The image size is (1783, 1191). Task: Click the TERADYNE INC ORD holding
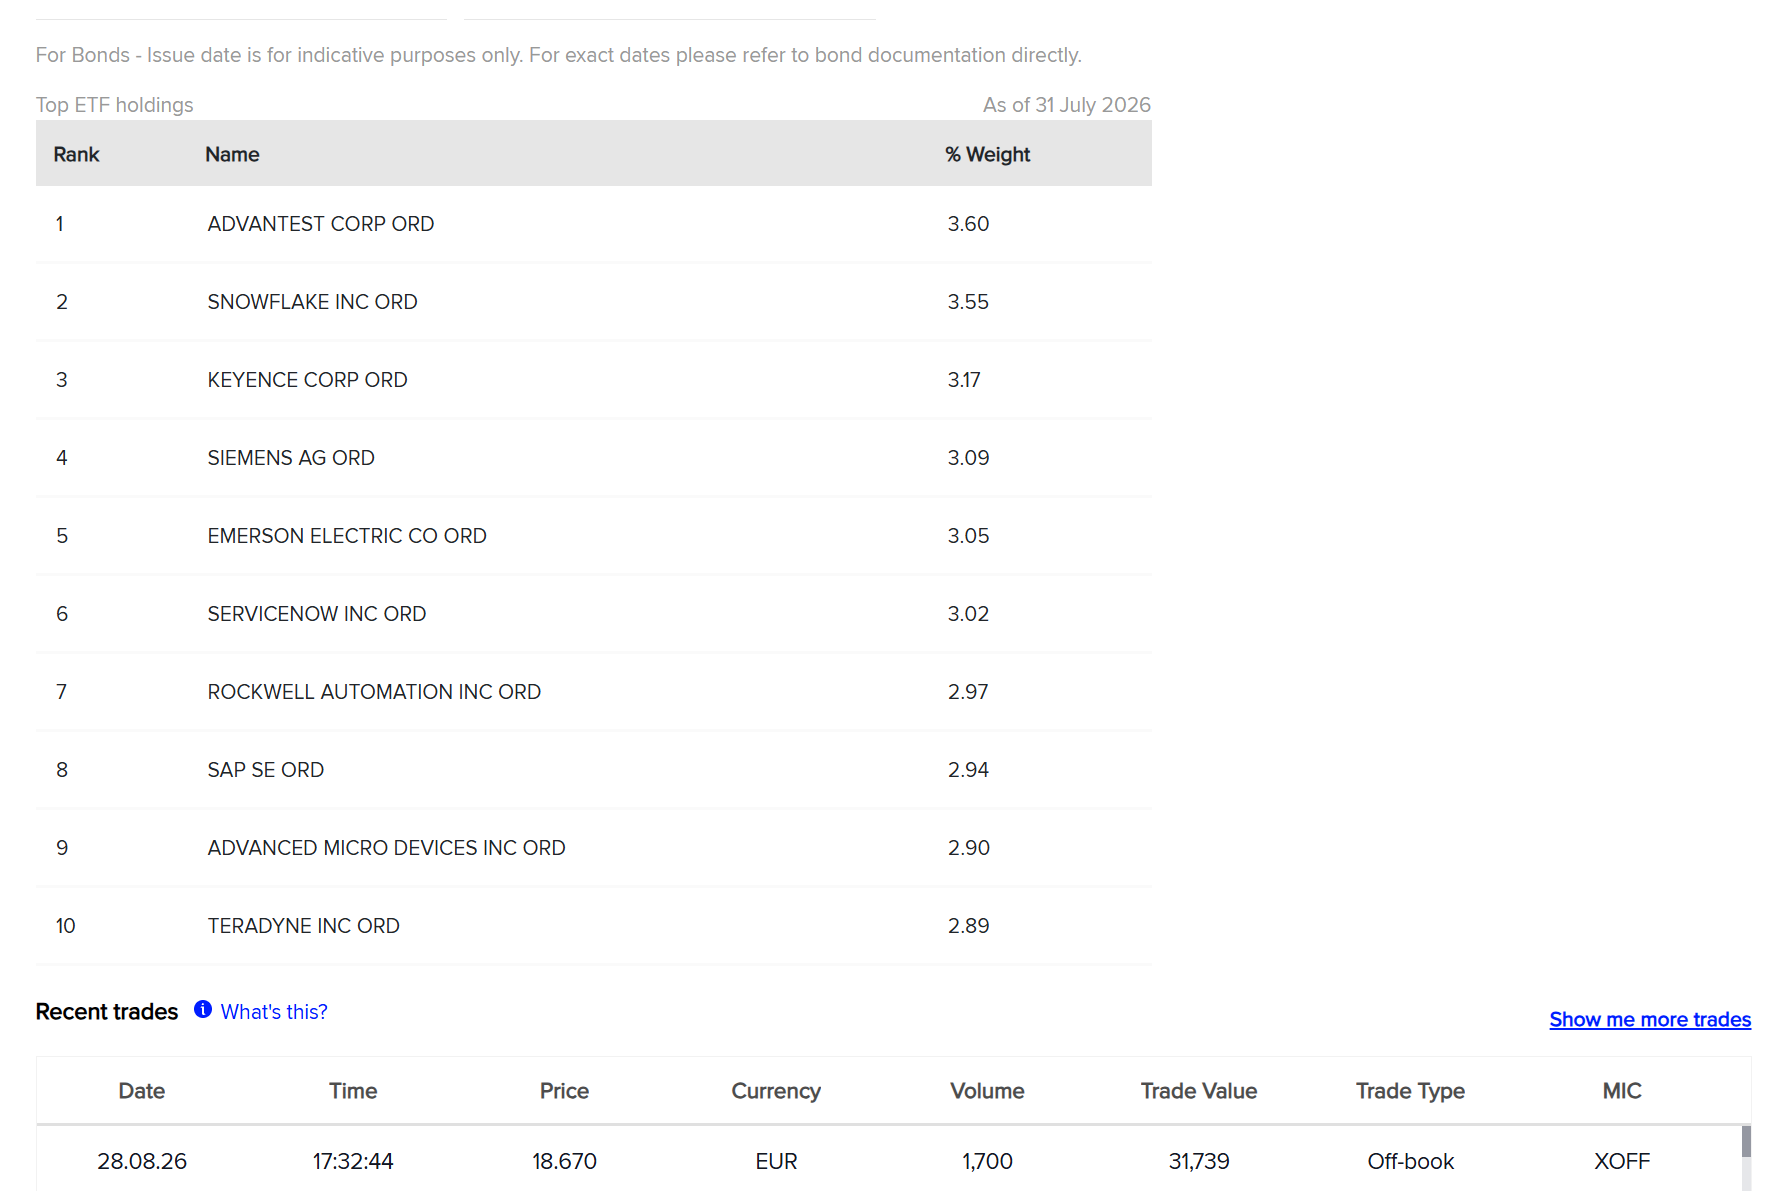pyautogui.click(x=303, y=926)
